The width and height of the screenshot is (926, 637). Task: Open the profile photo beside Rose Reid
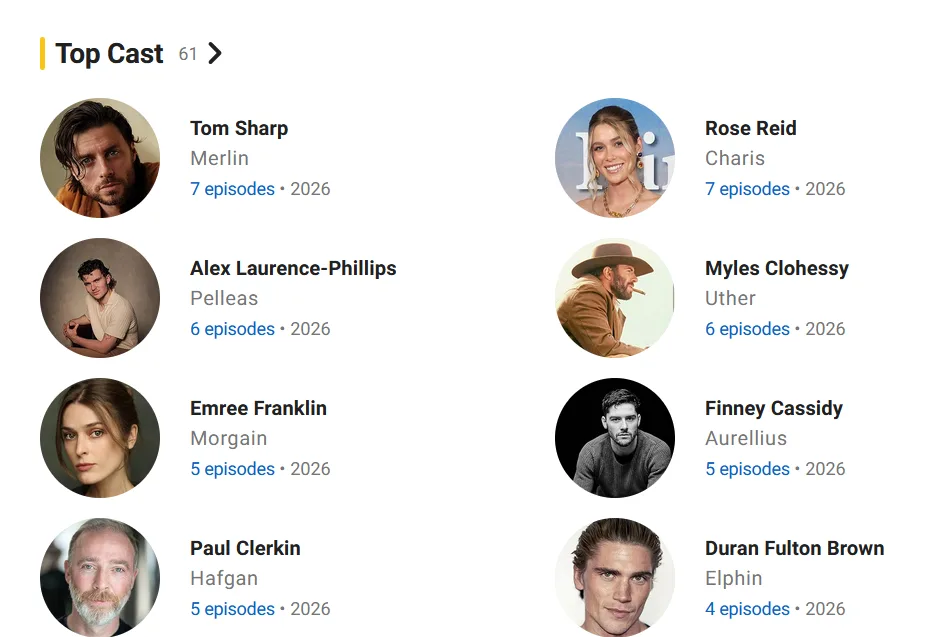coord(615,158)
